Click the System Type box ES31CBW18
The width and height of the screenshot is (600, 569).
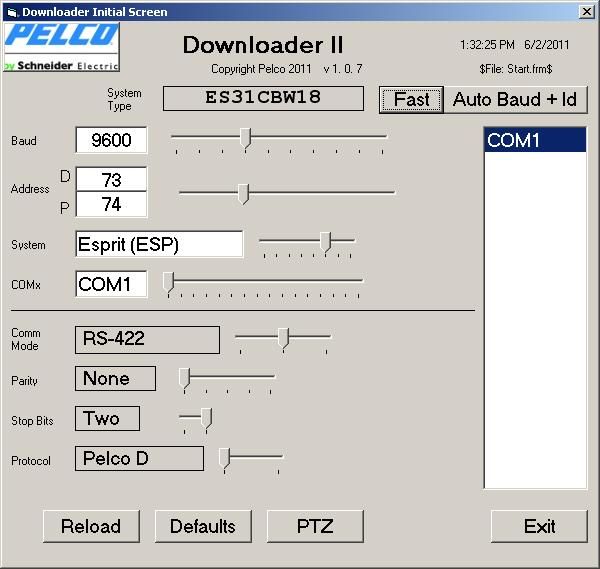[x=263, y=98]
